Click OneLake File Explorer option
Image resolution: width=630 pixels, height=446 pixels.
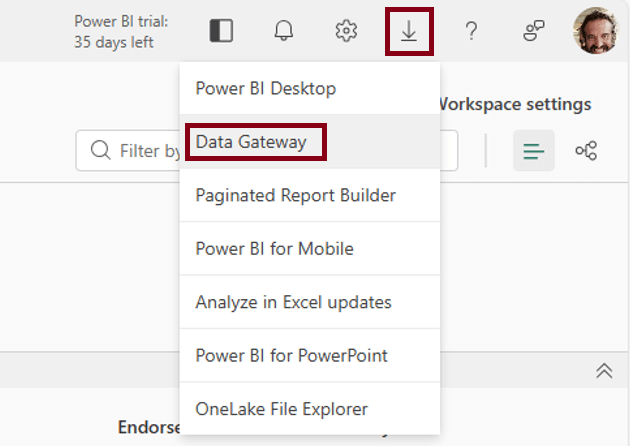click(281, 408)
